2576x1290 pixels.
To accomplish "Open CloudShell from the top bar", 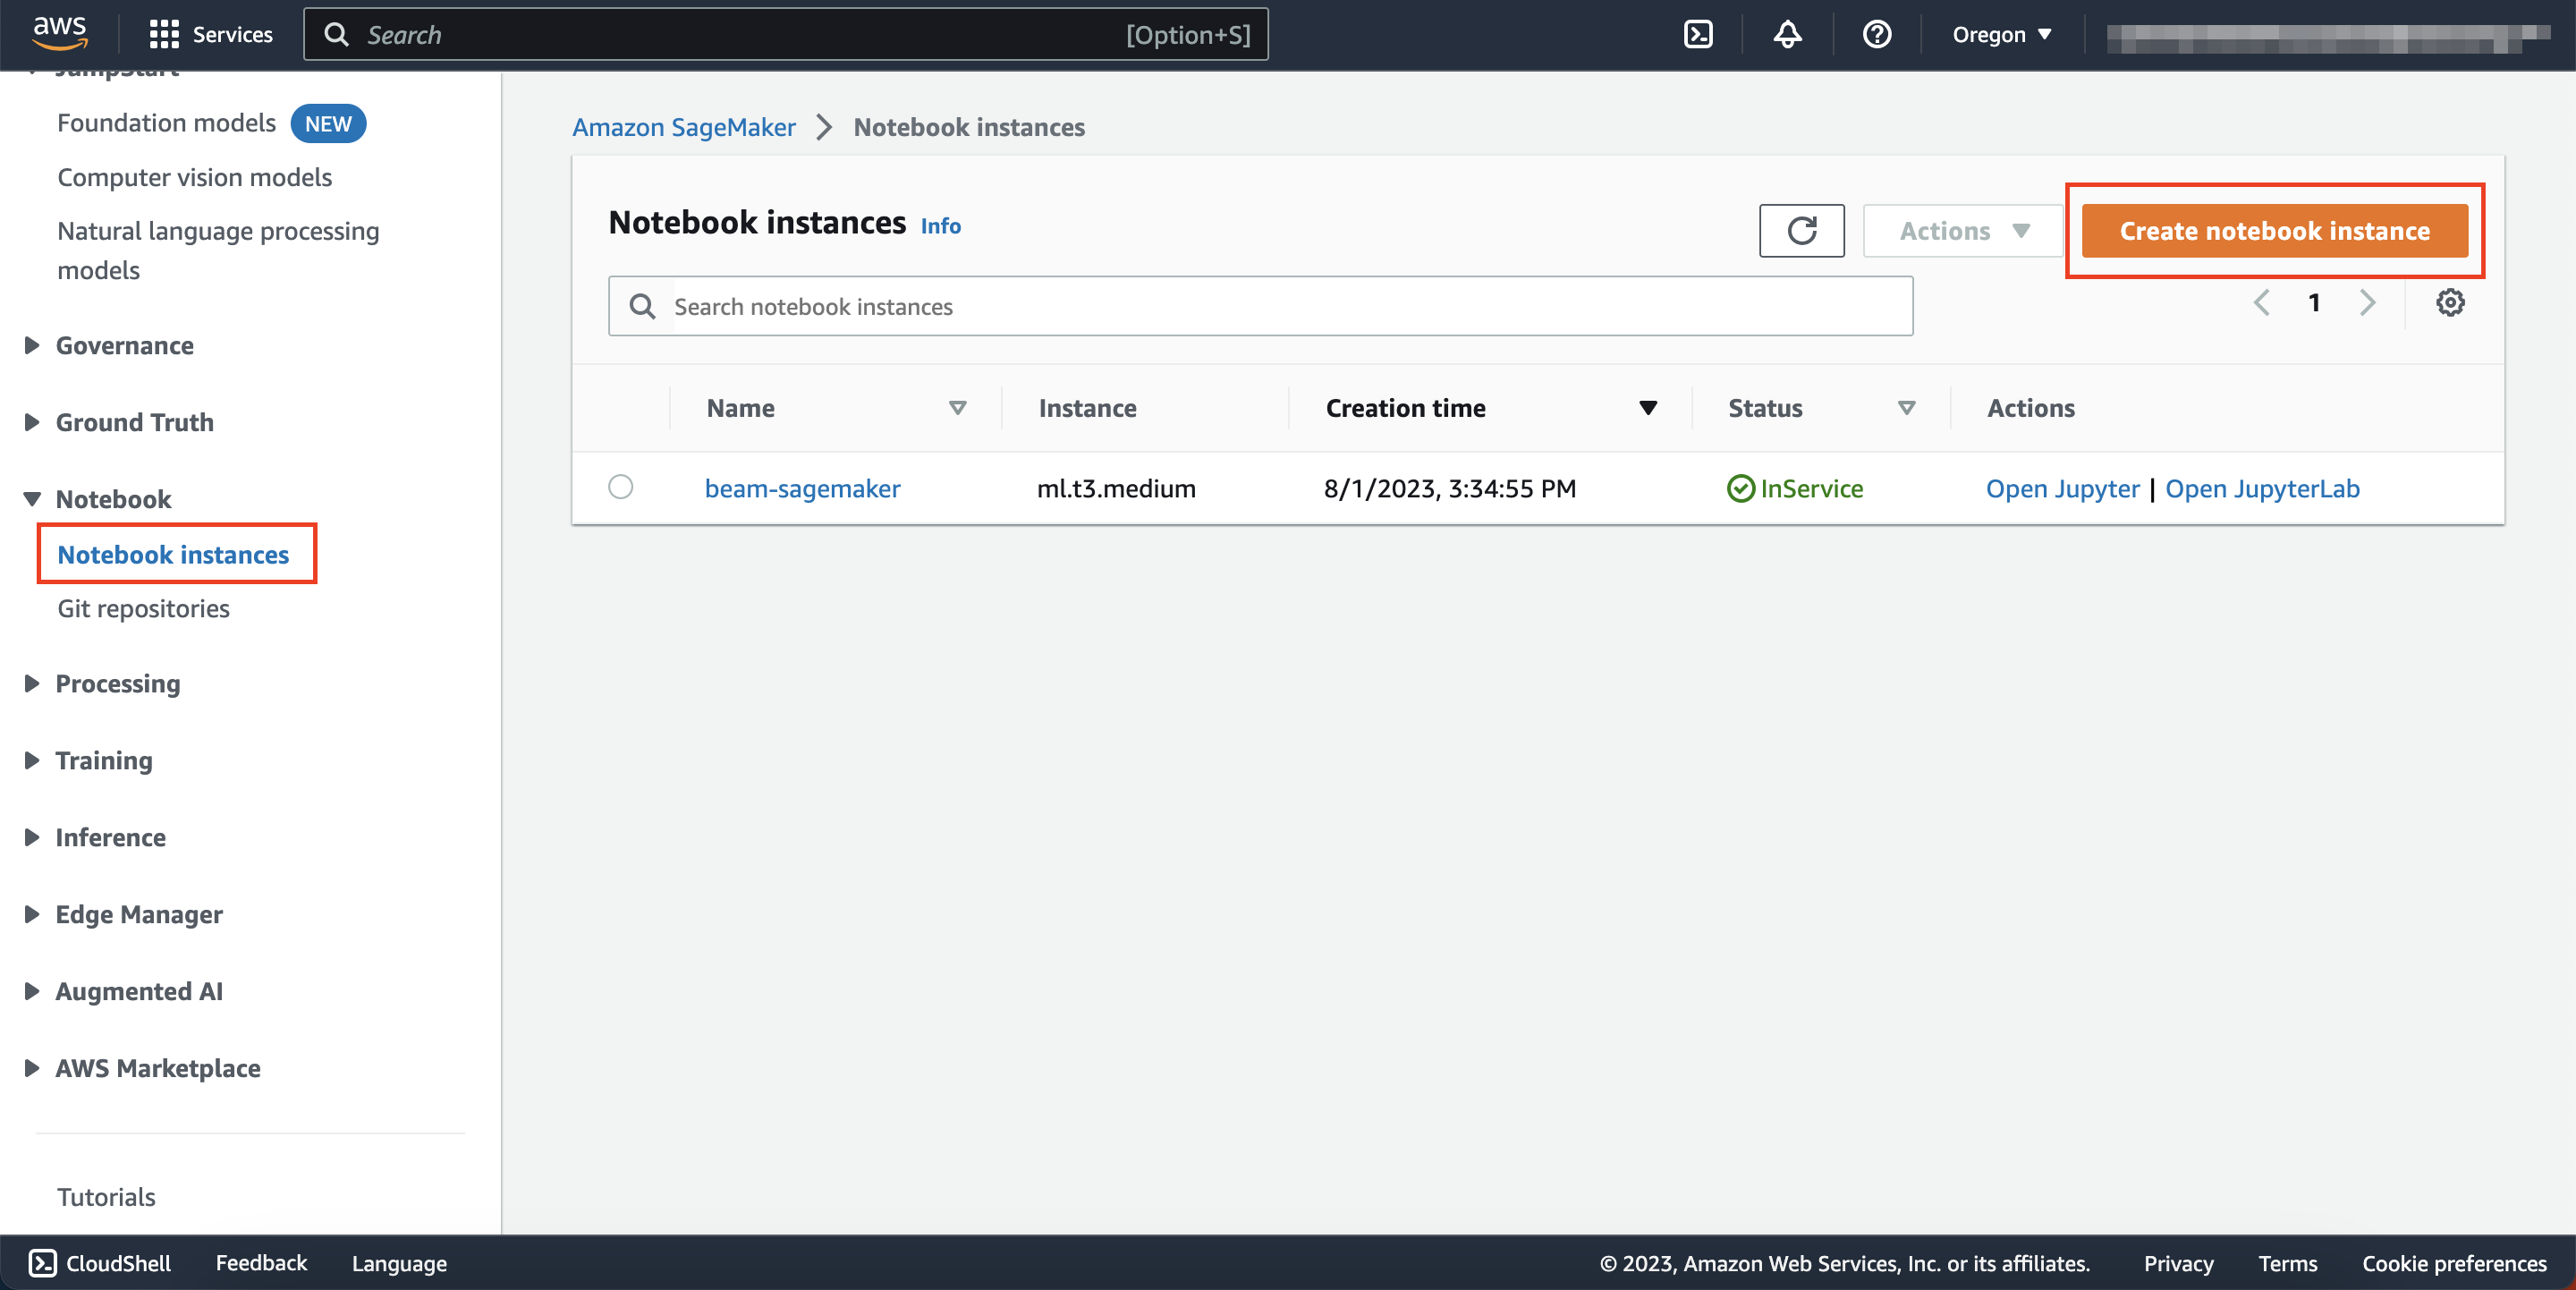I will (1698, 33).
